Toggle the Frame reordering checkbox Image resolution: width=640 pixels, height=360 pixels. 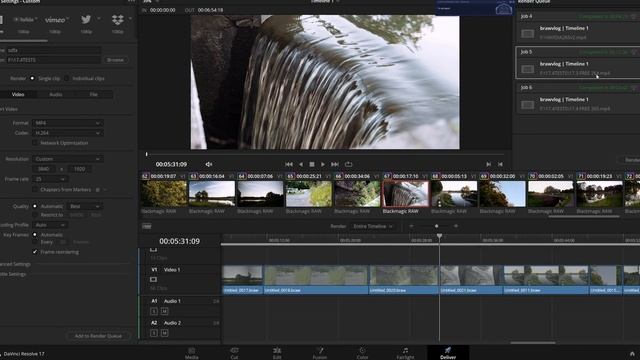(35, 252)
